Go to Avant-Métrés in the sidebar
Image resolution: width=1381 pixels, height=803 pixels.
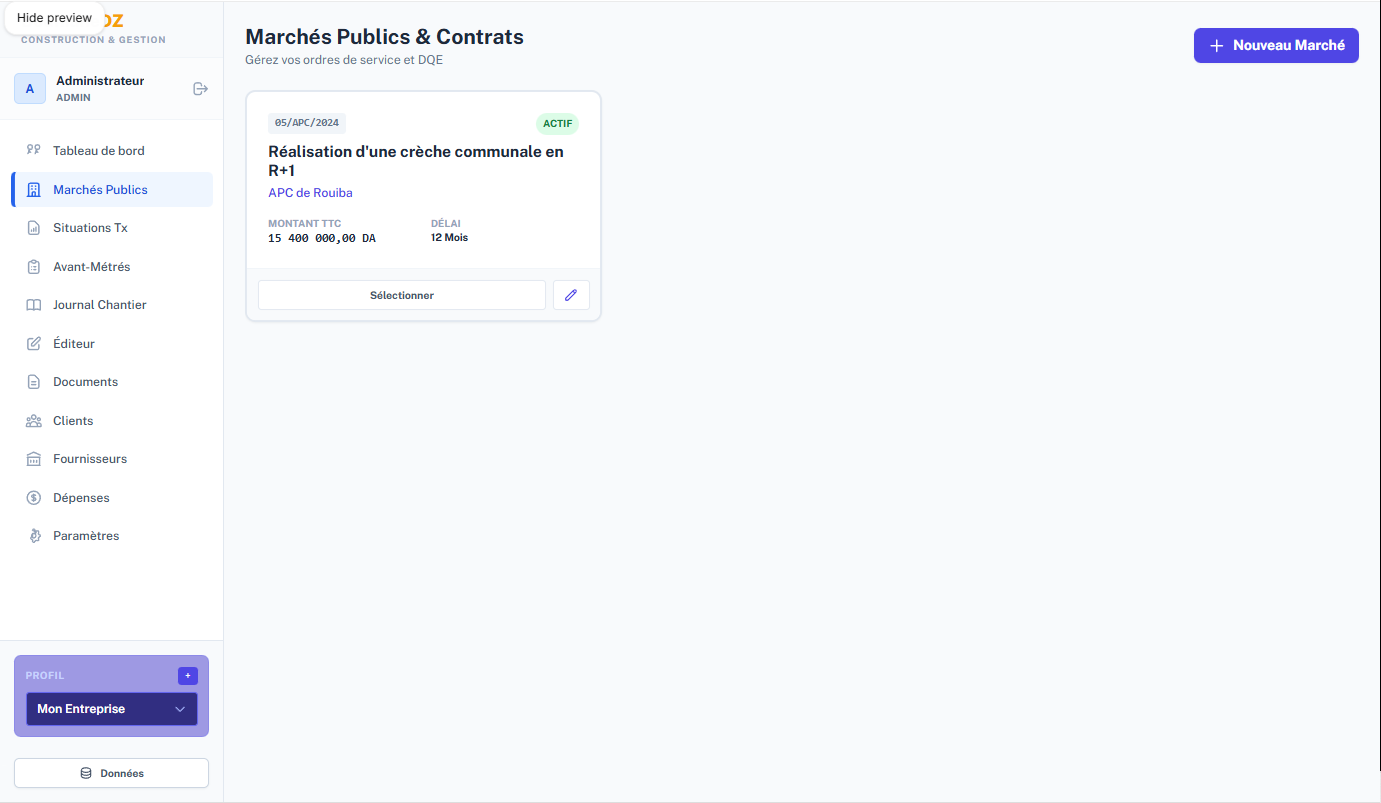(x=91, y=267)
